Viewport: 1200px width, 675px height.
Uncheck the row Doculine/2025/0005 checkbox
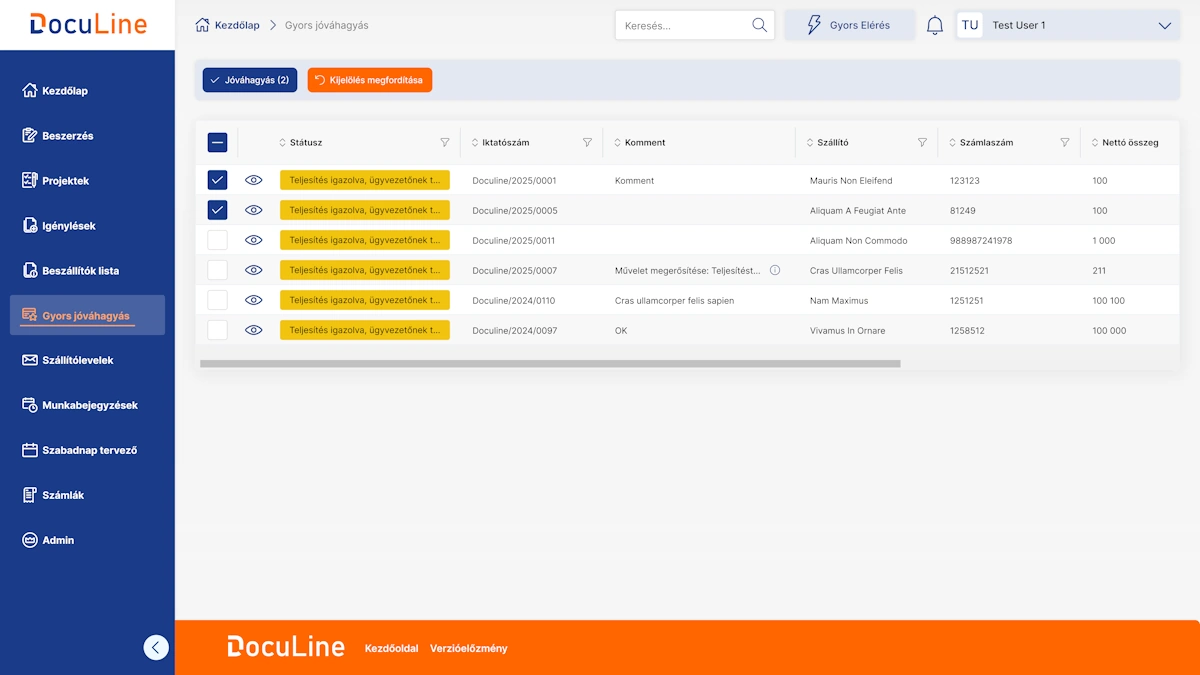pos(218,210)
